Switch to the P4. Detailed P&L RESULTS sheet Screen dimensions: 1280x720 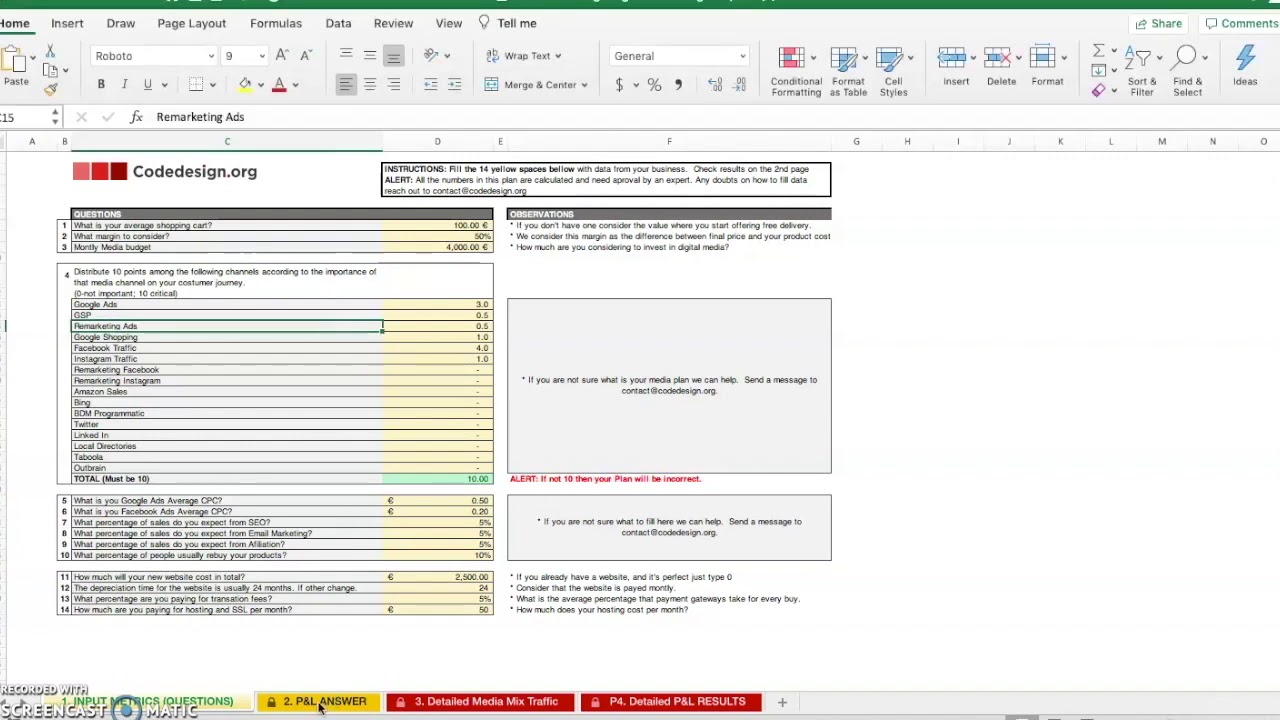(670, 702)
